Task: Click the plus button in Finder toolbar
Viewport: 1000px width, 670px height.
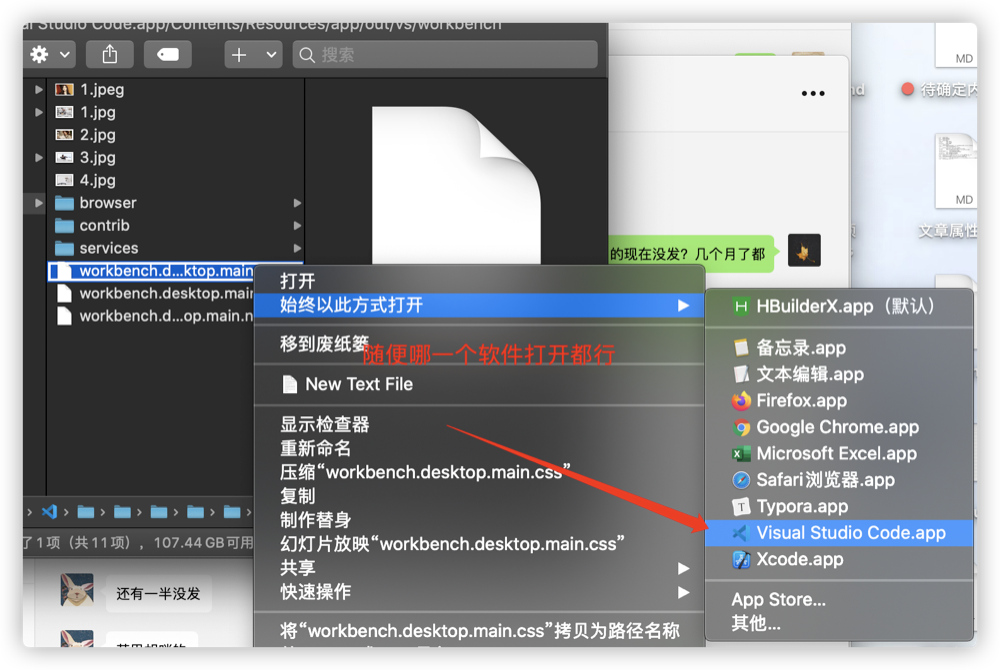Action: 239,55
